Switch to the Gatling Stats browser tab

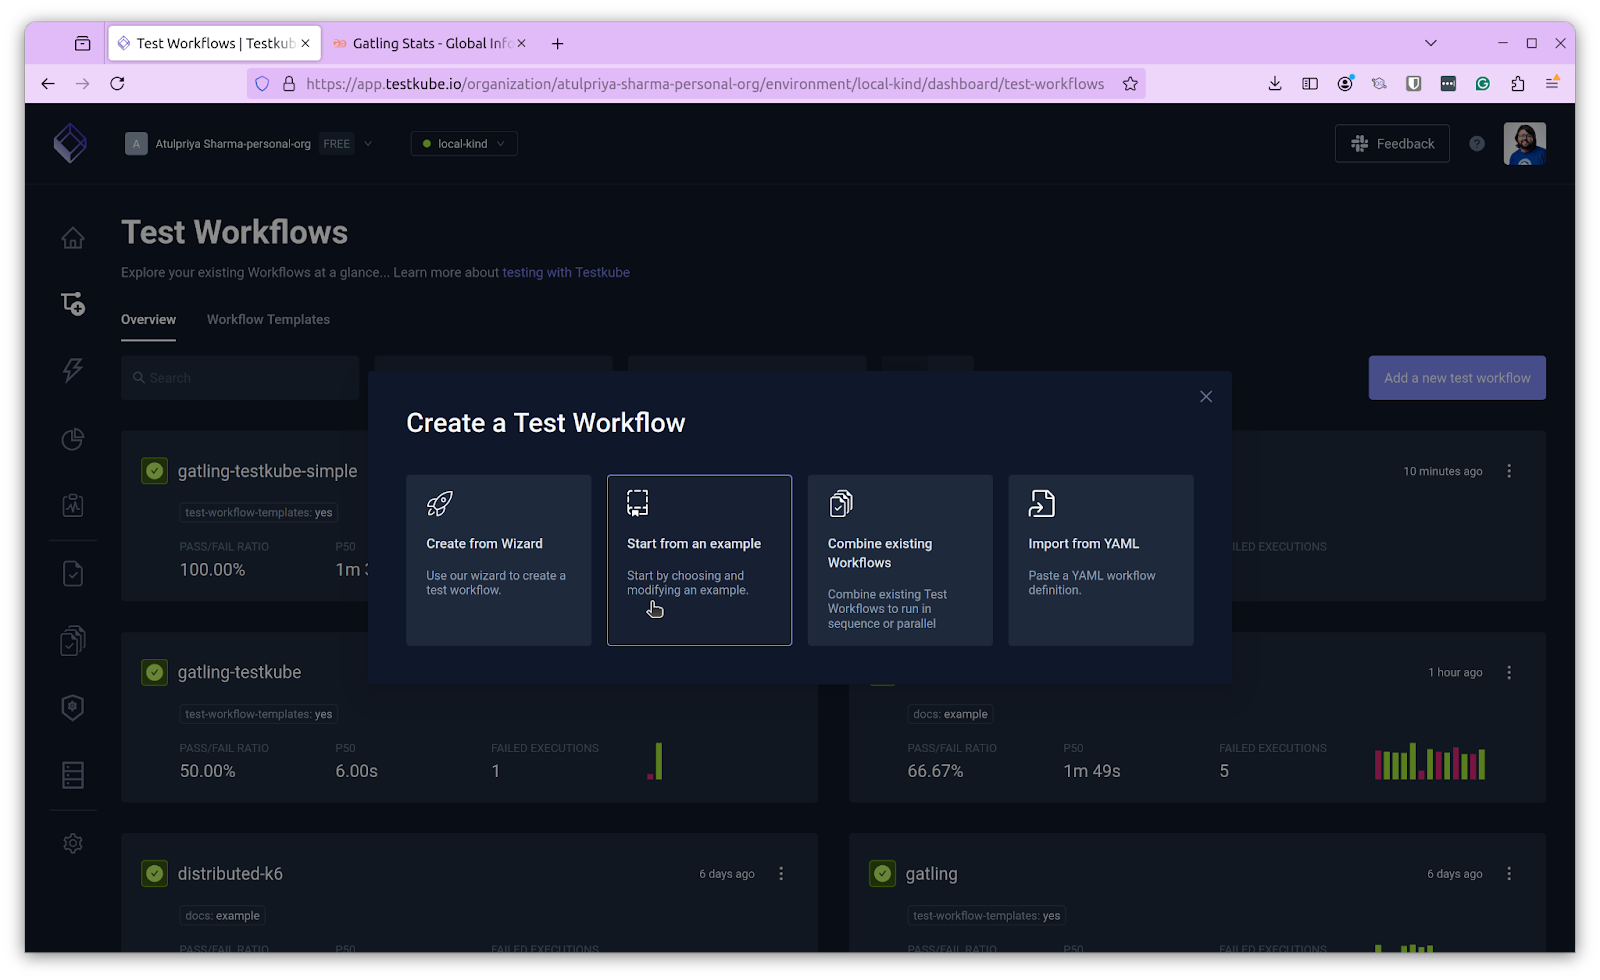click(x=432, y=43)
